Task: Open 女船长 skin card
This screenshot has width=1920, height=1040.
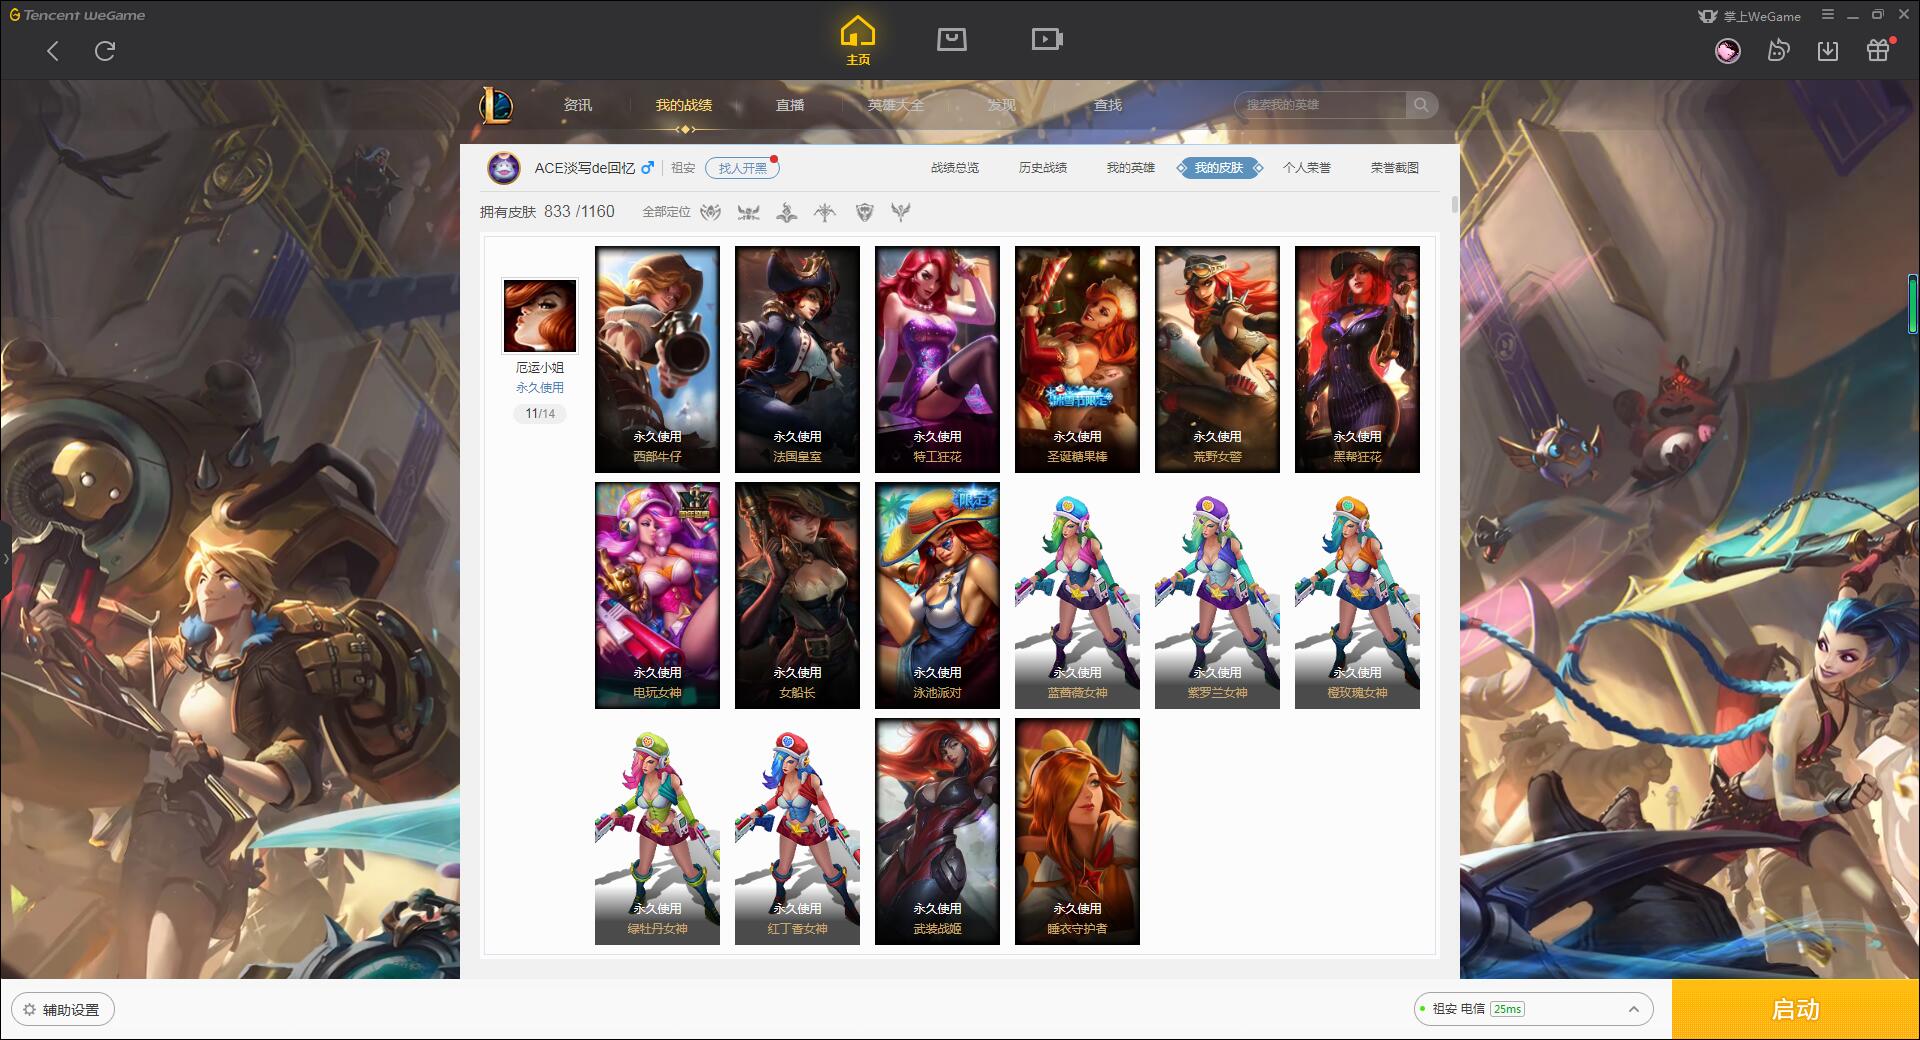Action: (797, 595)
